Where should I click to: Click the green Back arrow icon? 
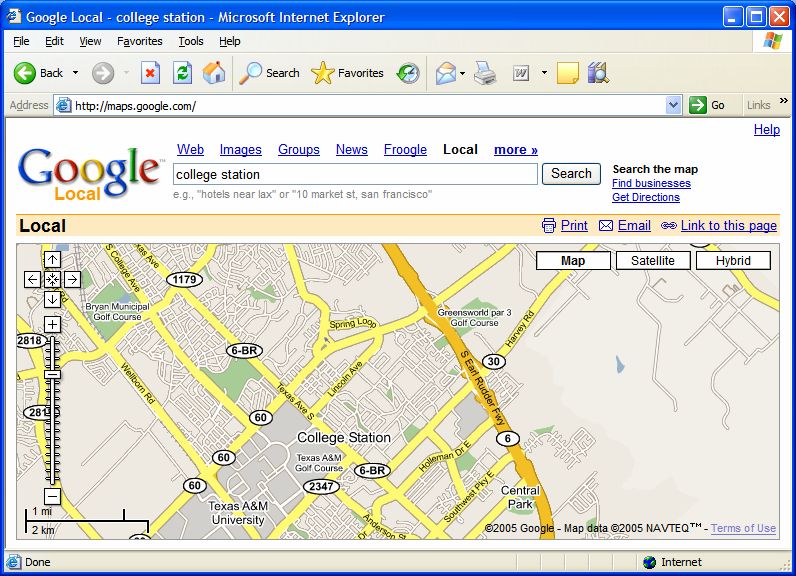pos(24,73)
